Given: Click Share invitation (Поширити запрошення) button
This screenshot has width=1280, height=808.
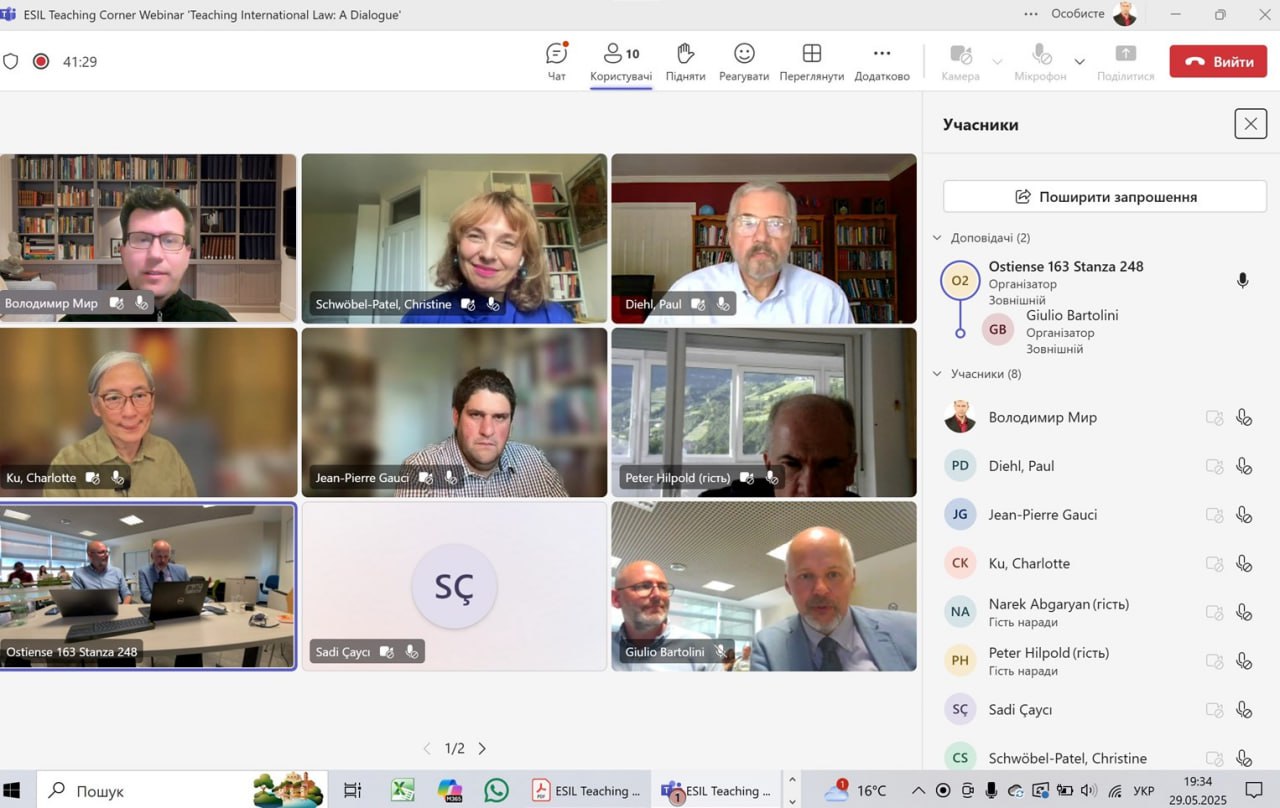Looking at the screenshot, I should [x=1104, y=197].
